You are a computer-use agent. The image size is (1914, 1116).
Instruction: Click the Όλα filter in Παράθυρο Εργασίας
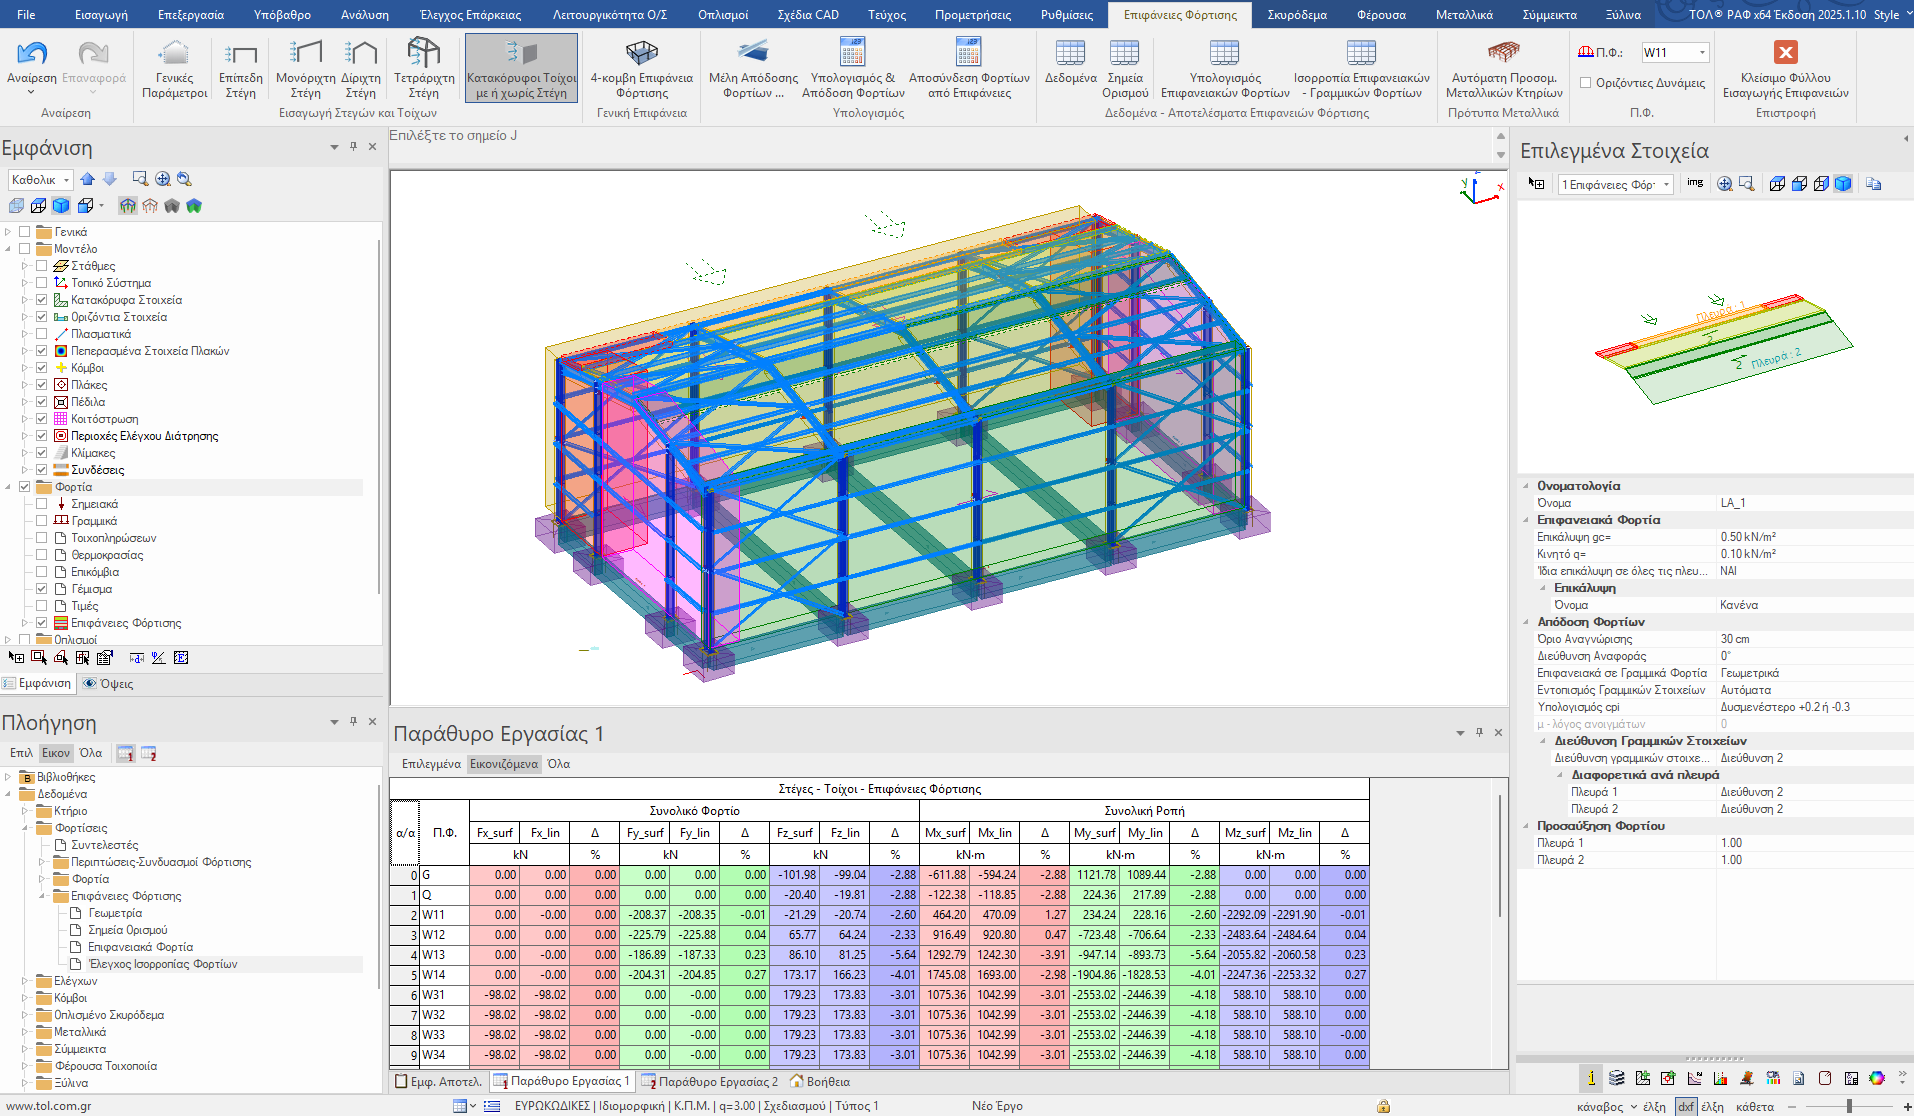click(x=558, y=764)
